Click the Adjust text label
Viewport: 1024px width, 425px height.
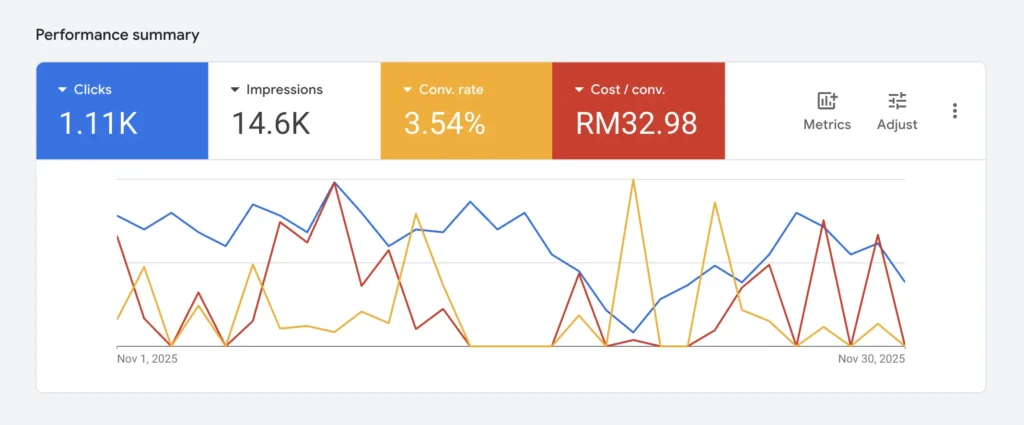(897, 125)
